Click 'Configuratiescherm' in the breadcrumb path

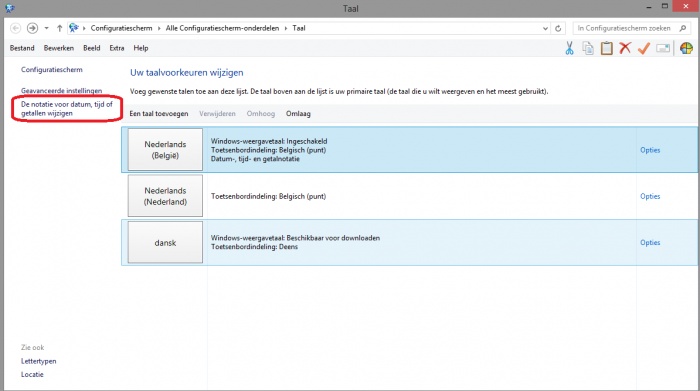click(121, 28)
